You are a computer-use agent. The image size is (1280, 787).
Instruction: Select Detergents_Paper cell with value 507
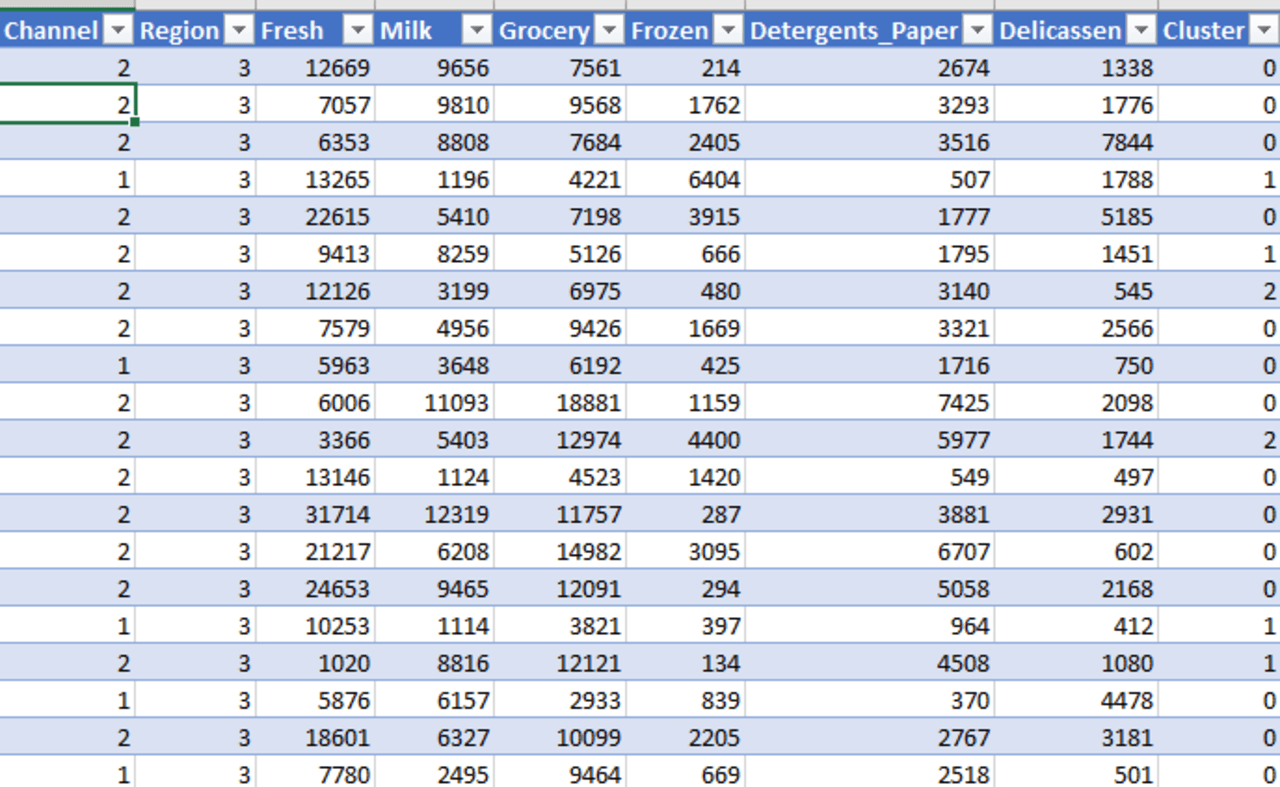(x=870, y=179)
